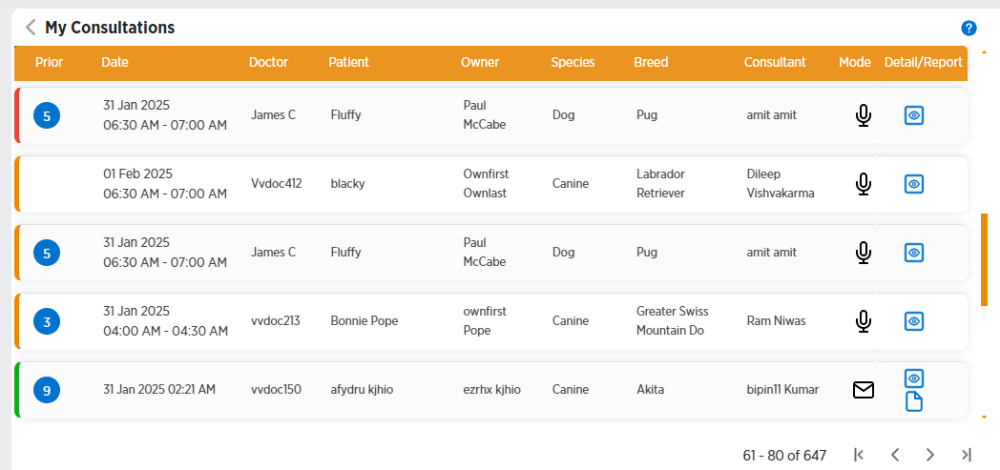
Task: Click the 'Canine' species in the Akita row
Action: pos(570,389)
